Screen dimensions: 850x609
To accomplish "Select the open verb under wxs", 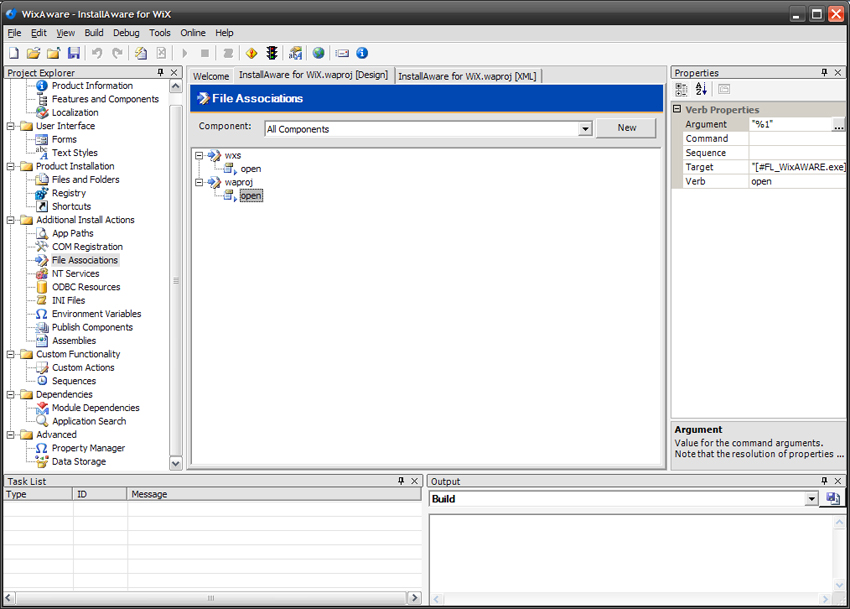I will pos(250,169).
